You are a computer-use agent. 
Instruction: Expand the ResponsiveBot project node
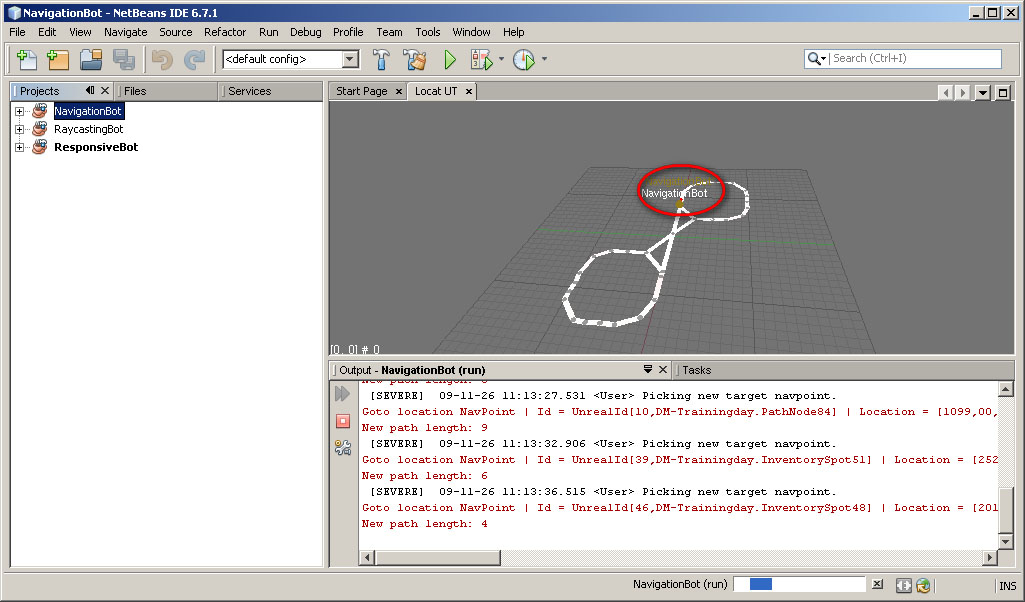tap(20, 147)
